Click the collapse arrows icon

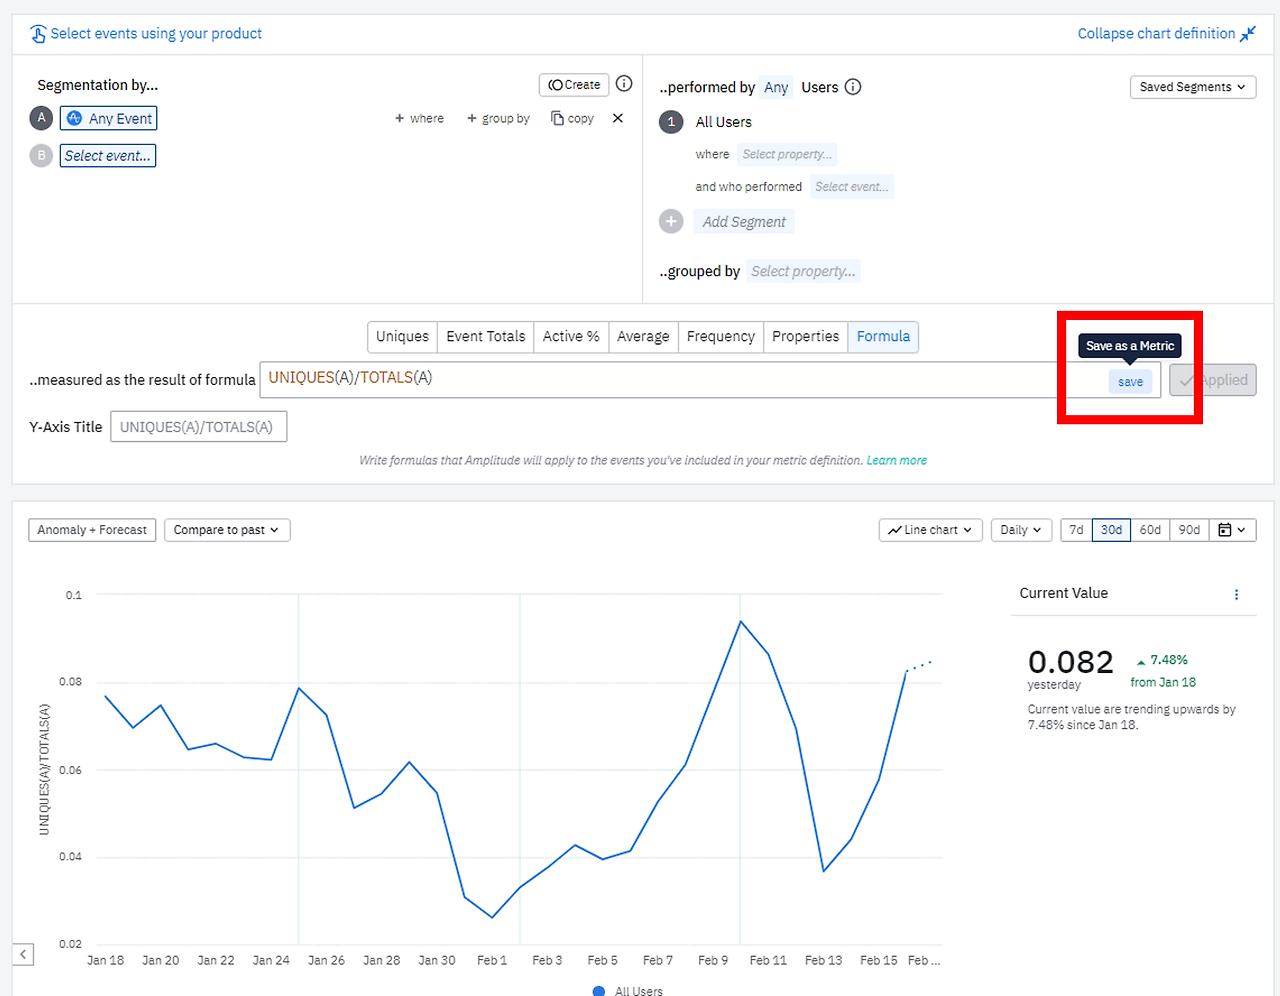click(1248, 34)
